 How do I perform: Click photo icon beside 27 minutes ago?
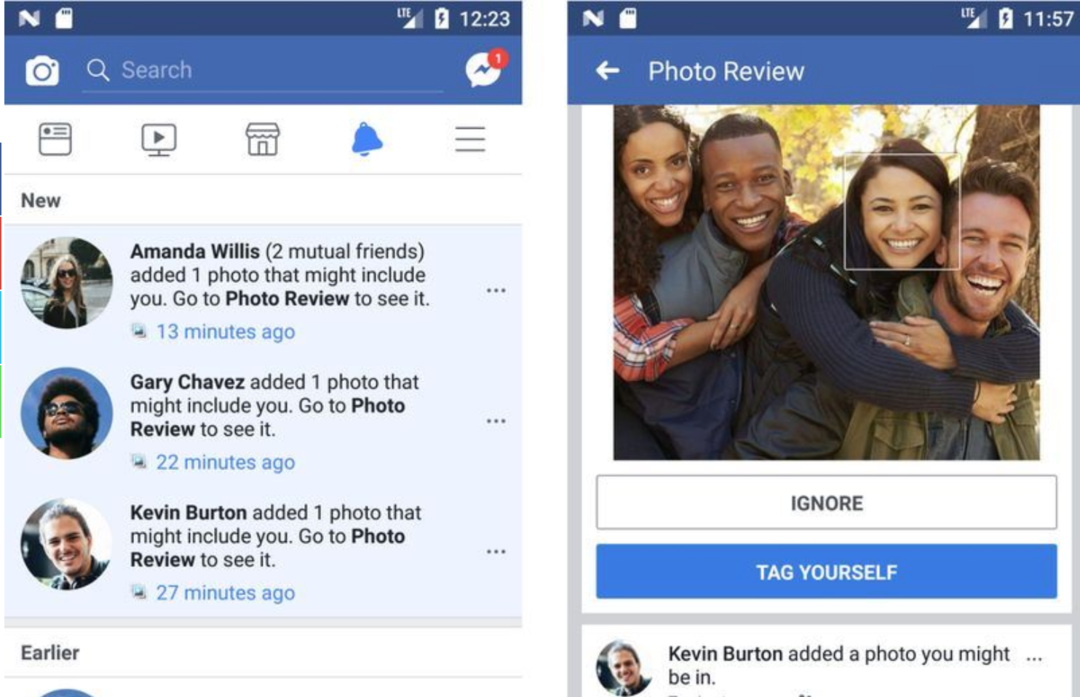click(138, 592)
